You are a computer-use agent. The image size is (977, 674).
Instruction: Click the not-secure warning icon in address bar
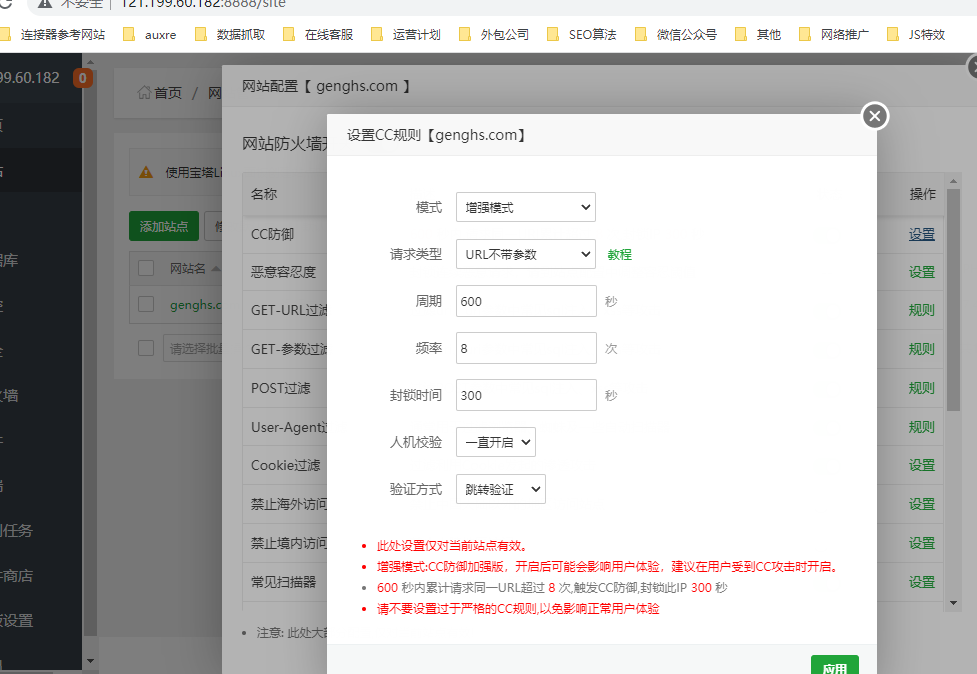44,4
